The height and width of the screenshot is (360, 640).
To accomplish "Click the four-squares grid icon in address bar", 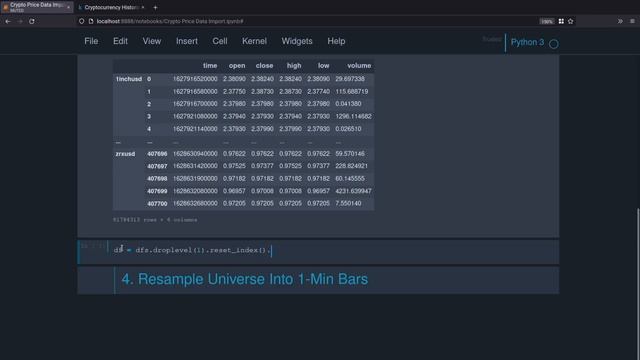I will click(x=561, y=21).
